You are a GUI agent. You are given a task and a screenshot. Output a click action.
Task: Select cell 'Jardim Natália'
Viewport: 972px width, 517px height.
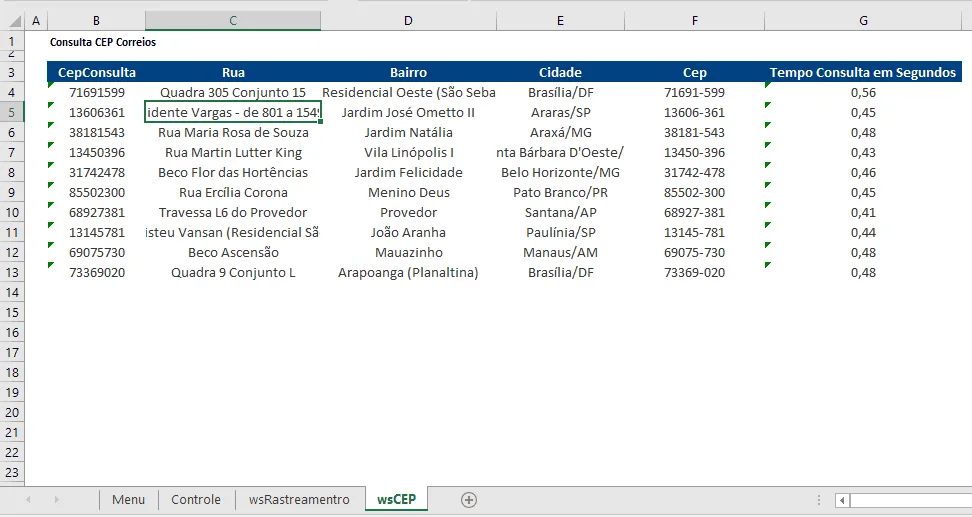pyautogui.click(x=408, y=132)
